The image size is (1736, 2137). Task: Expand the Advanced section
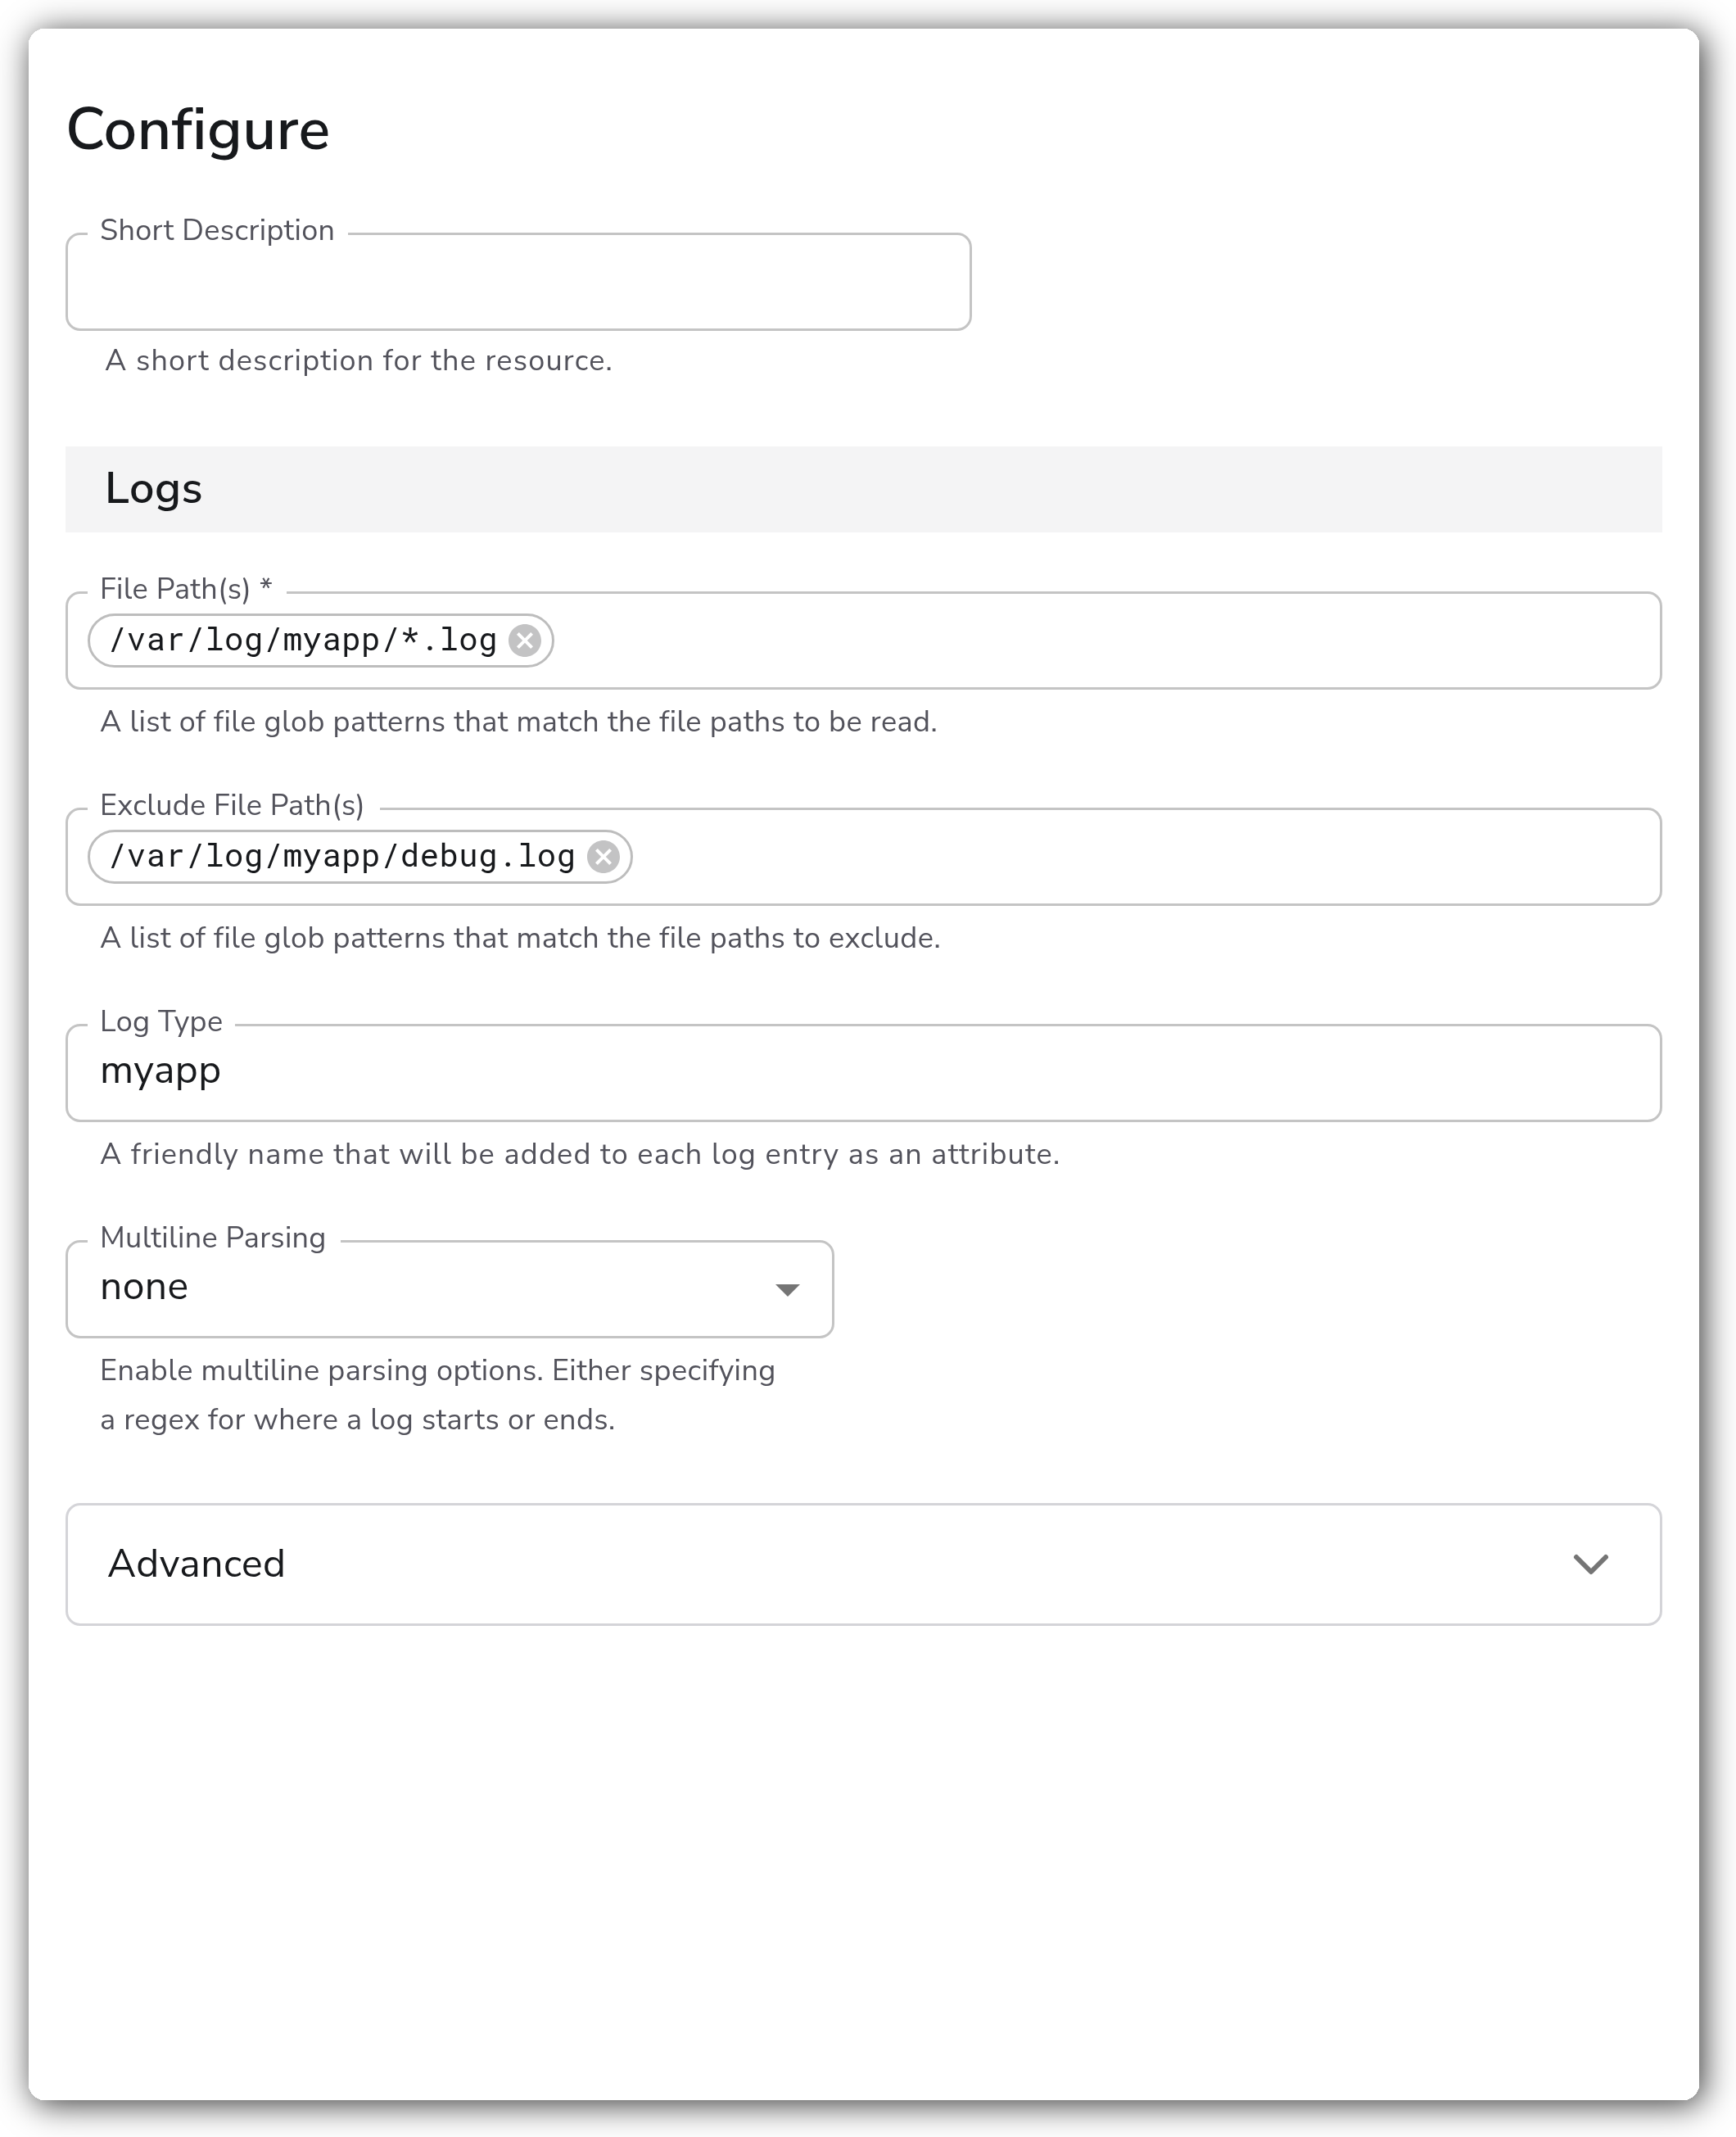863,1564
